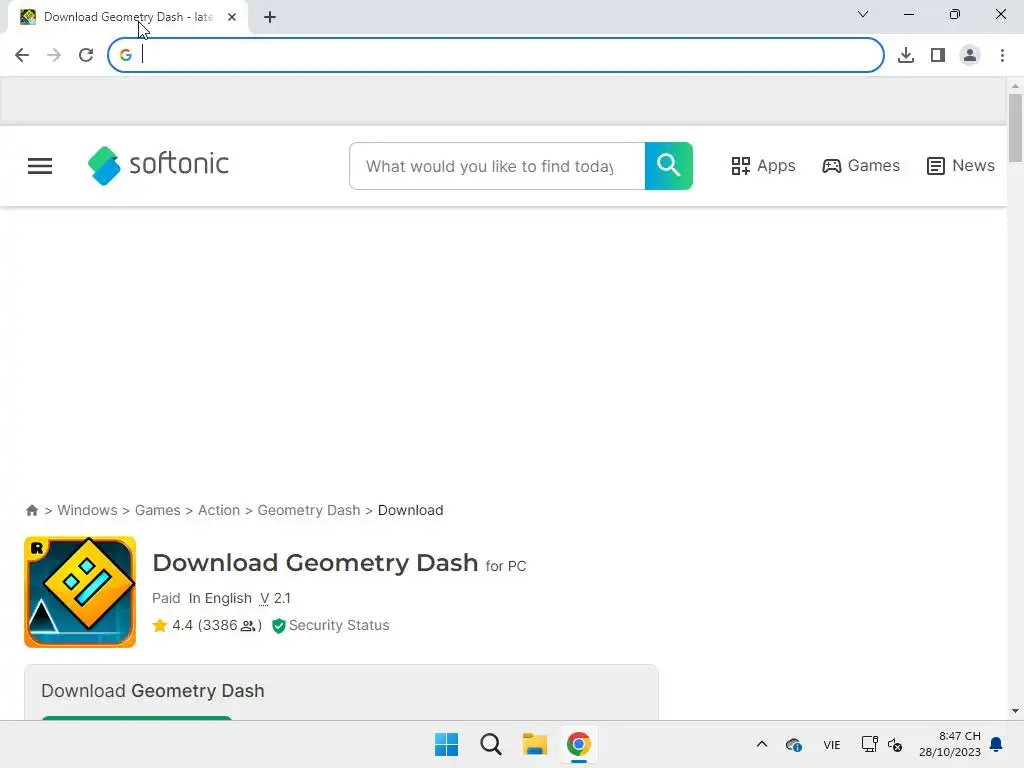Click the 4.4 star rating
1024x768 pixels.
pyautogui.click(x=206, y=625)
